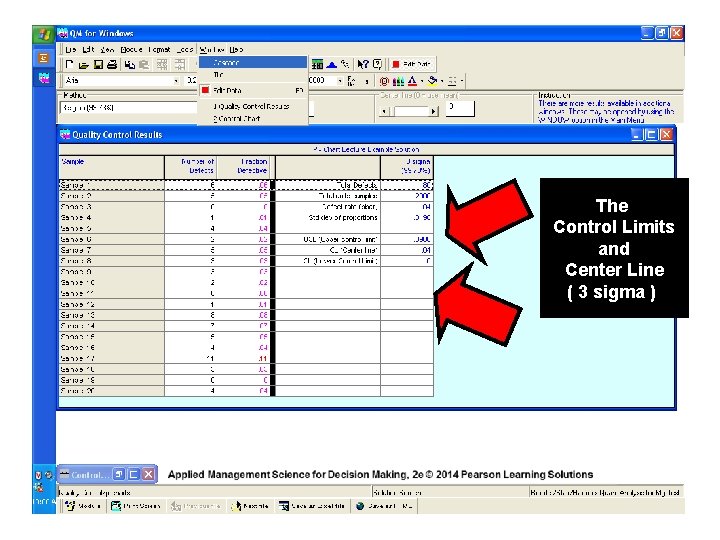Image resolution: width=720 pixels, height=540 pixels.
Task: Select Tile in the Window menu
Action: click(253, 74)
